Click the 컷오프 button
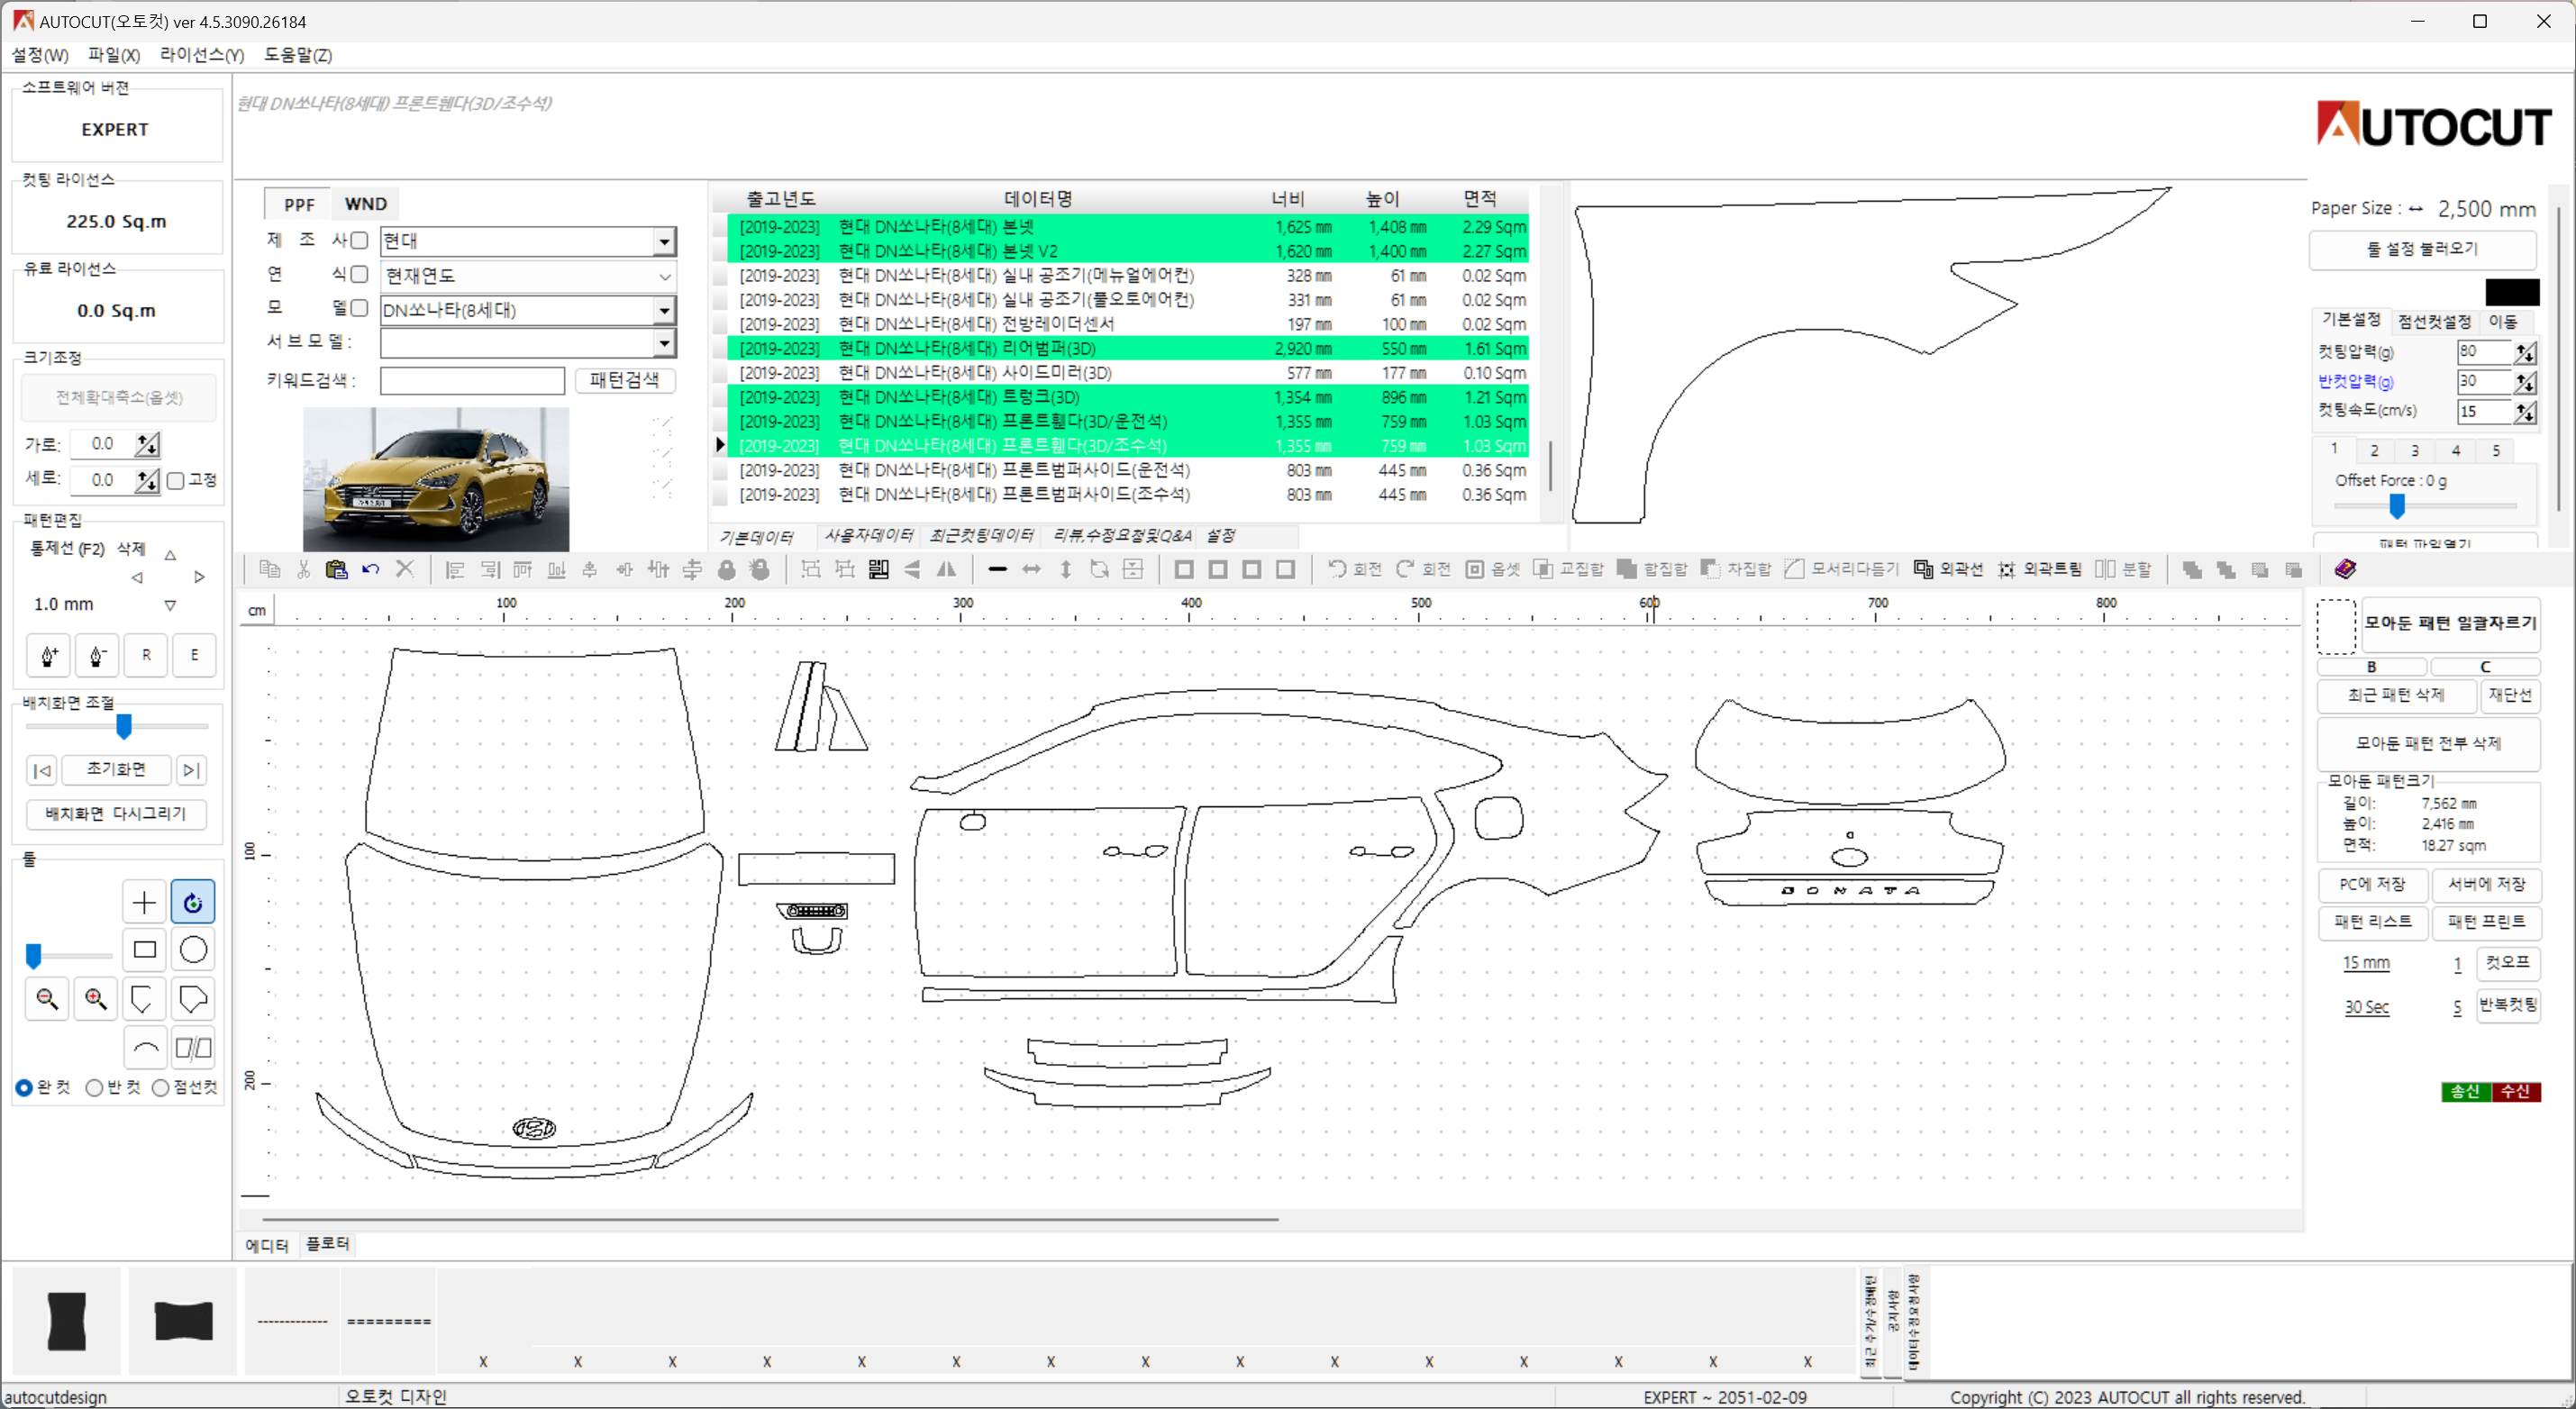The height and width of the screenshot is (1409, 2576). 2507,963
